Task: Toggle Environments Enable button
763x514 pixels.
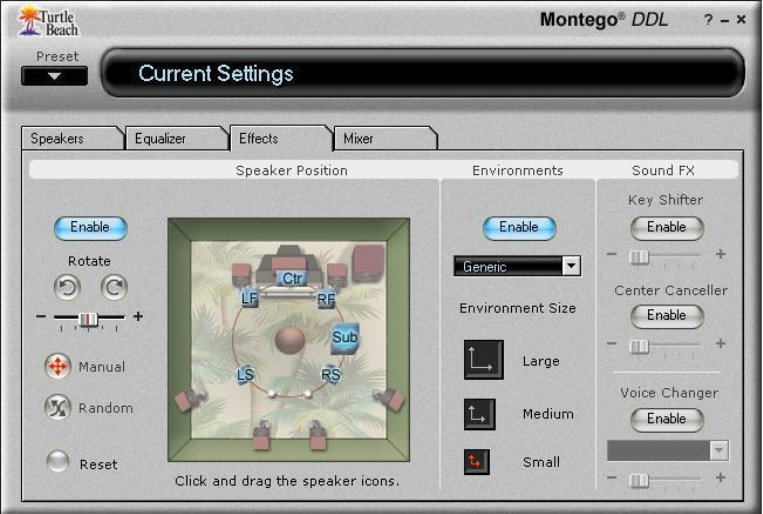Action: coord(519,228)
